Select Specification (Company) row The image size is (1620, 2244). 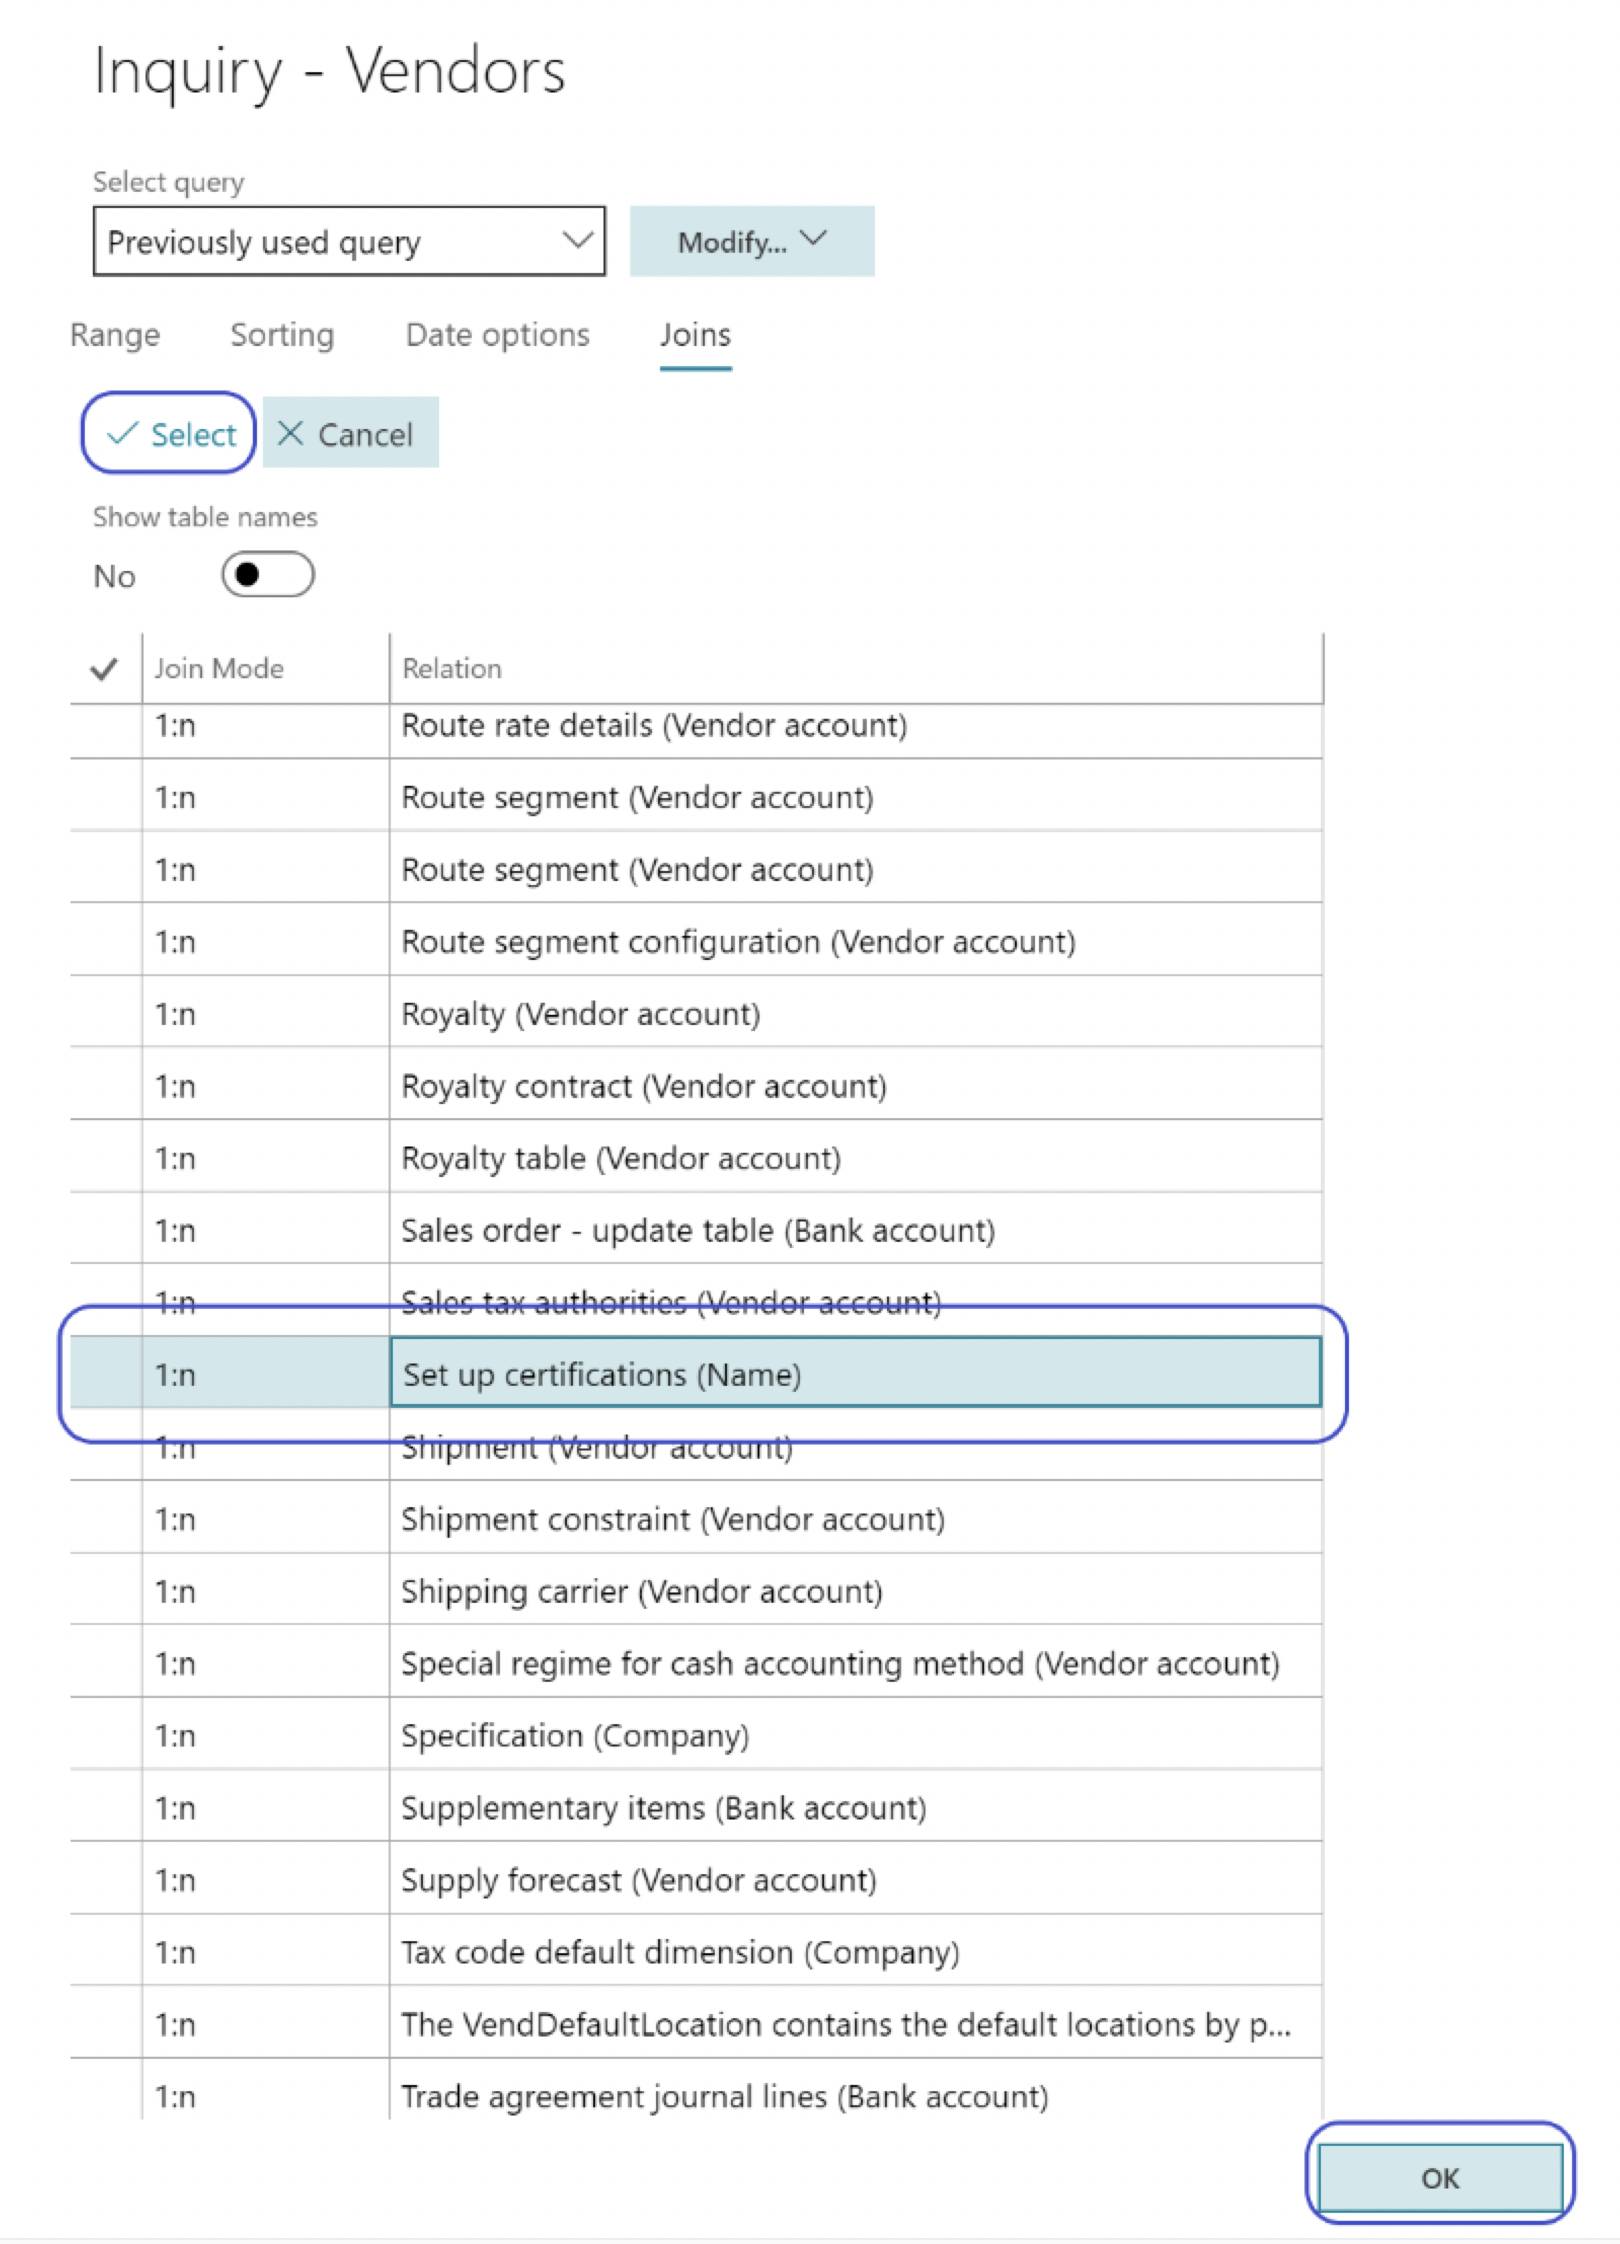pos(697,1735)
